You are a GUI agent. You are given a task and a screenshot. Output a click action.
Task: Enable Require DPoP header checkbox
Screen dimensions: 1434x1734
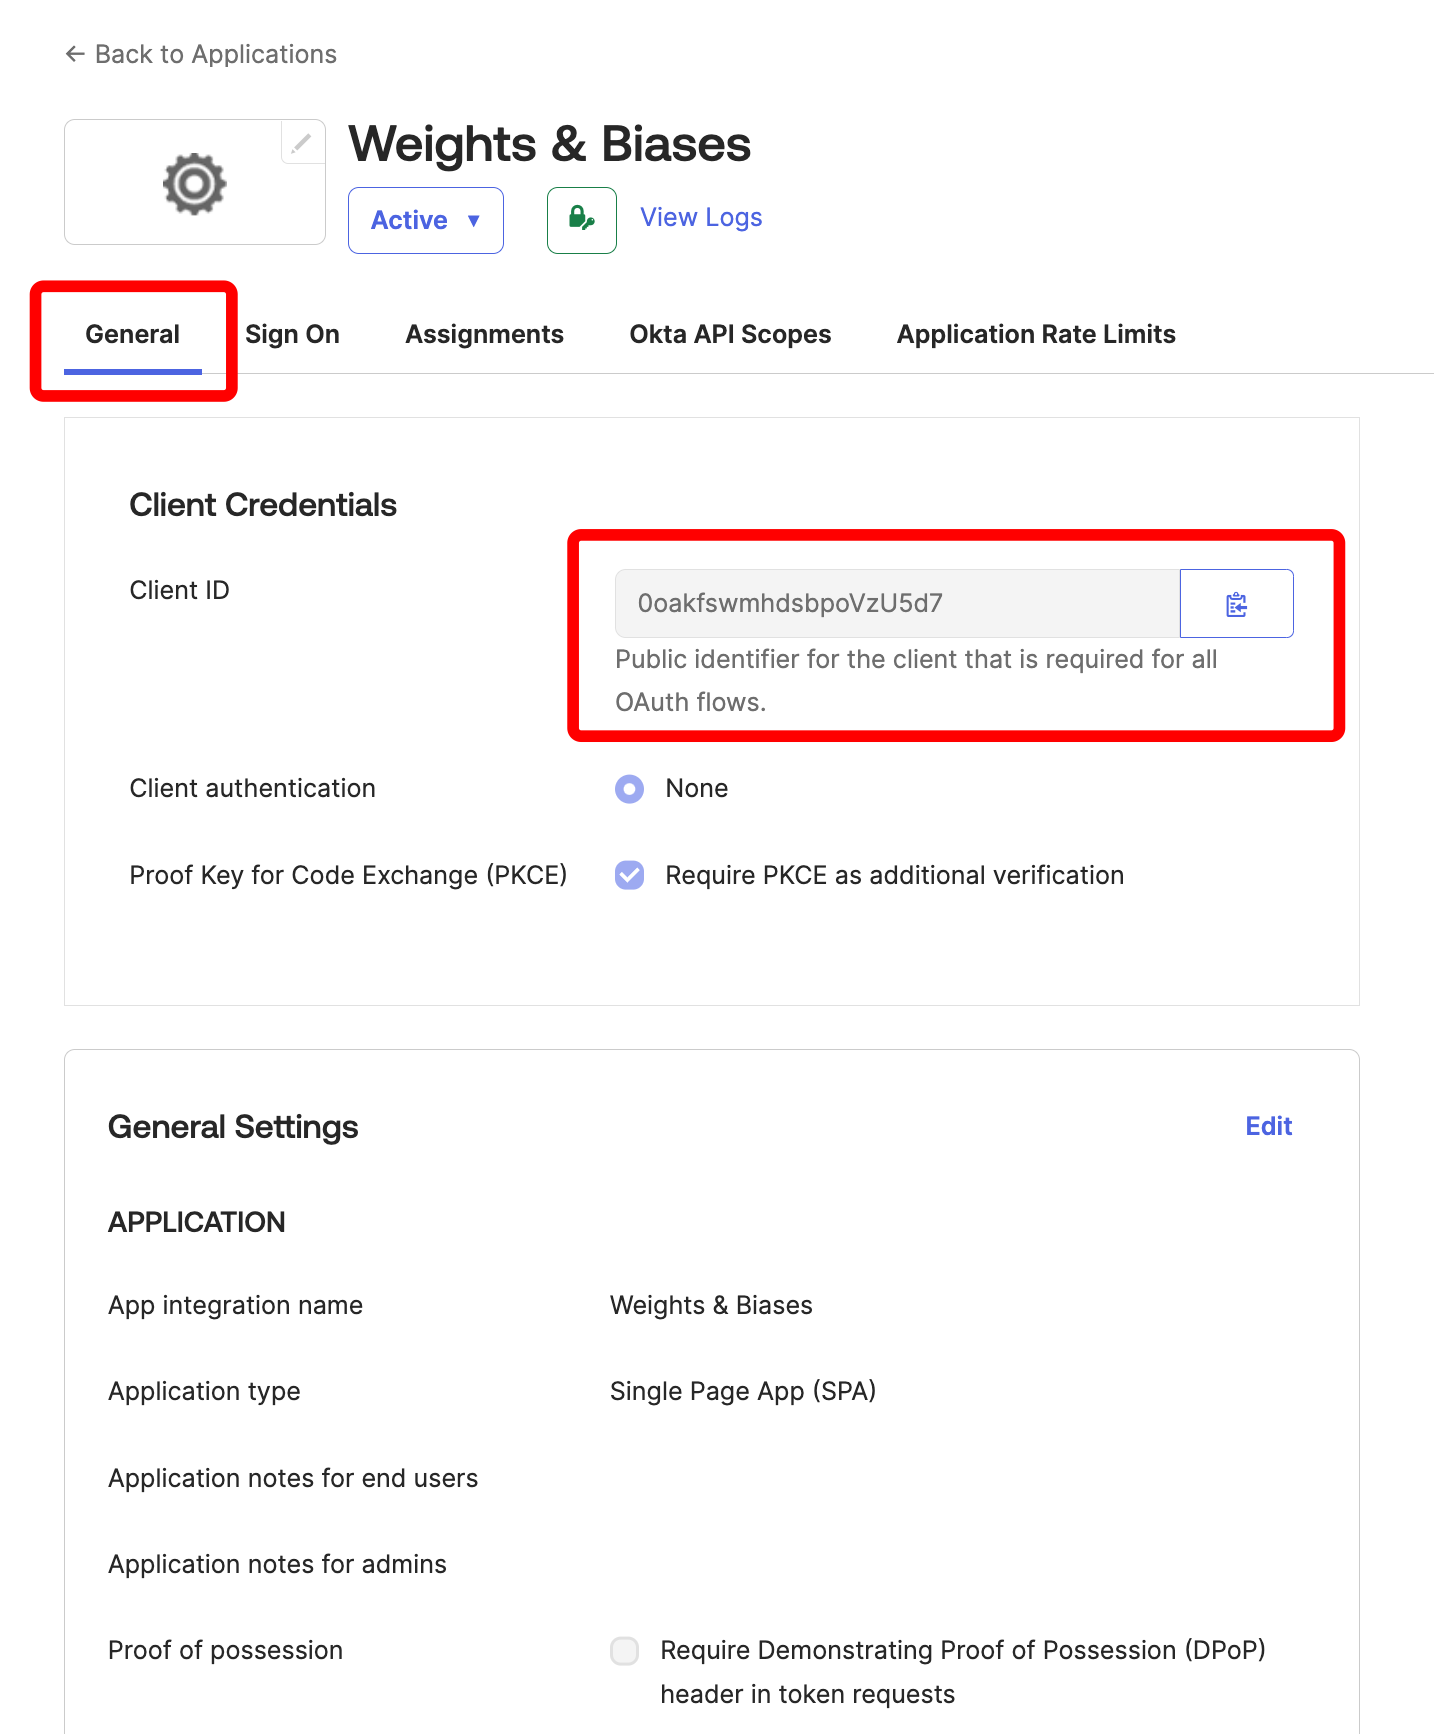click(x=625, y=1651)
